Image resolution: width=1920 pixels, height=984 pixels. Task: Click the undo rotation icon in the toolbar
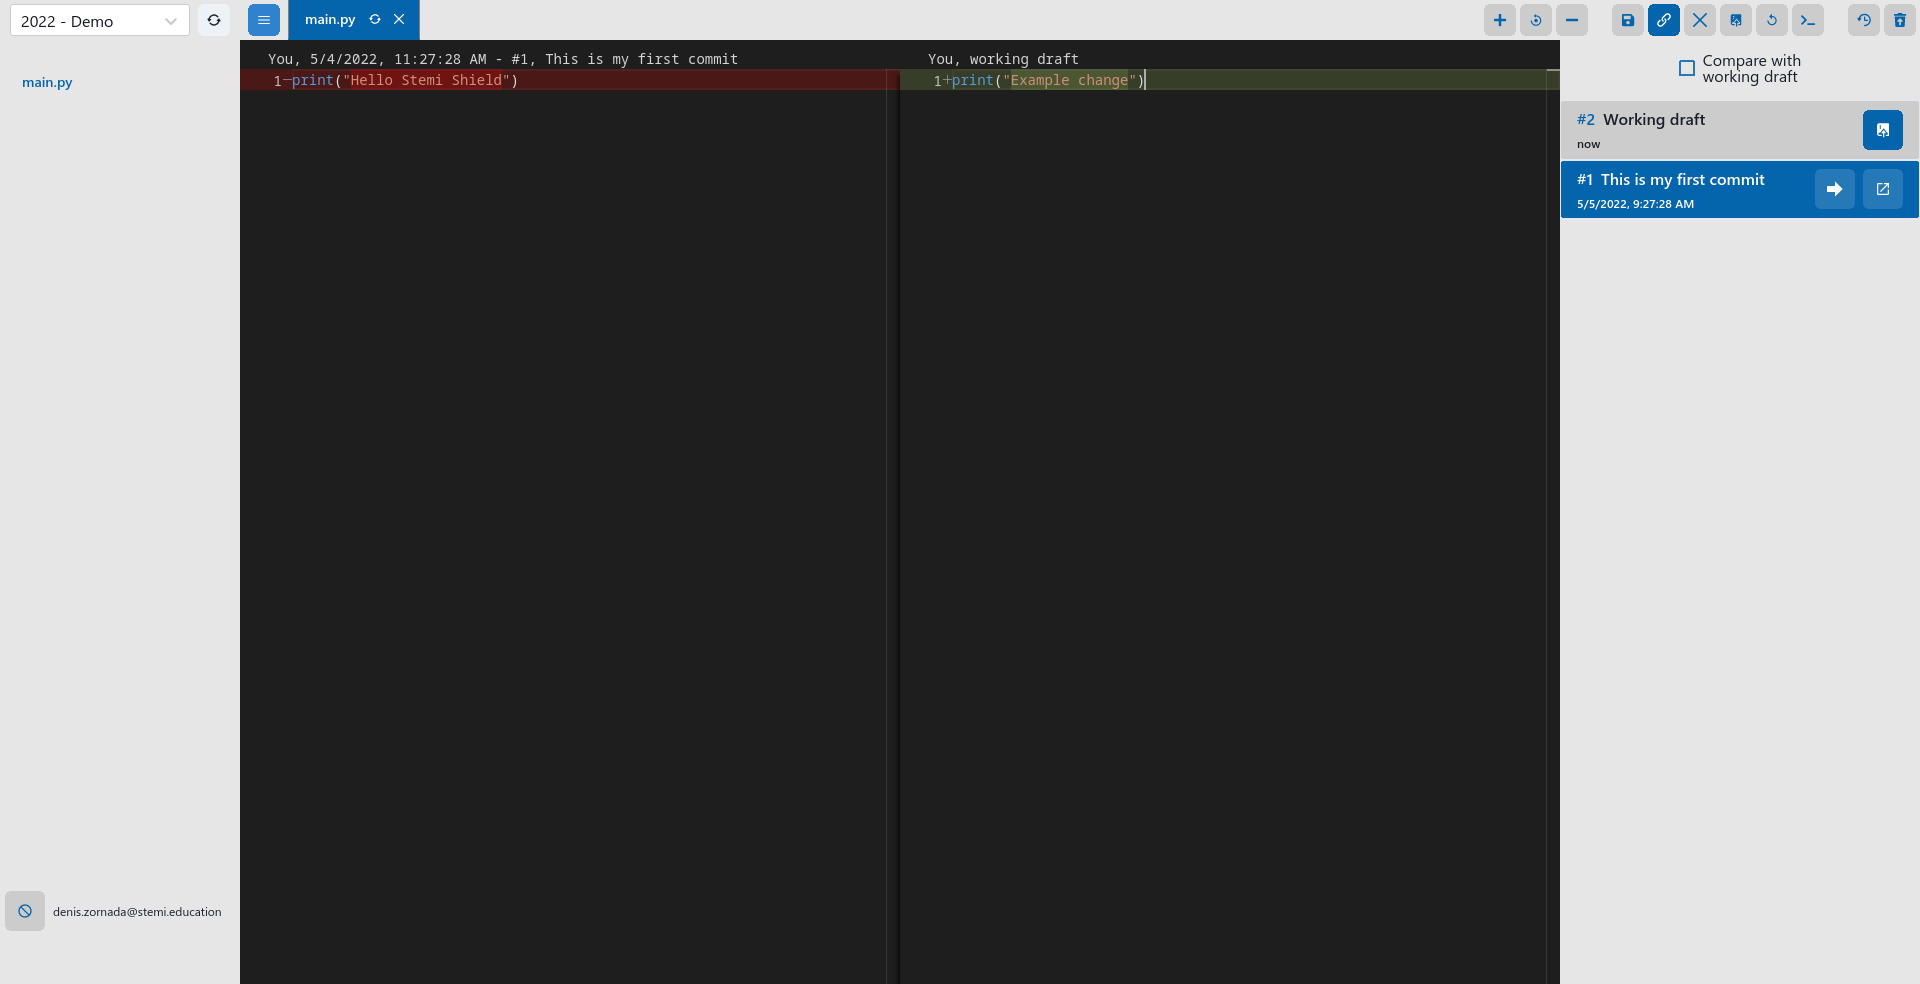coord(1771,20)
